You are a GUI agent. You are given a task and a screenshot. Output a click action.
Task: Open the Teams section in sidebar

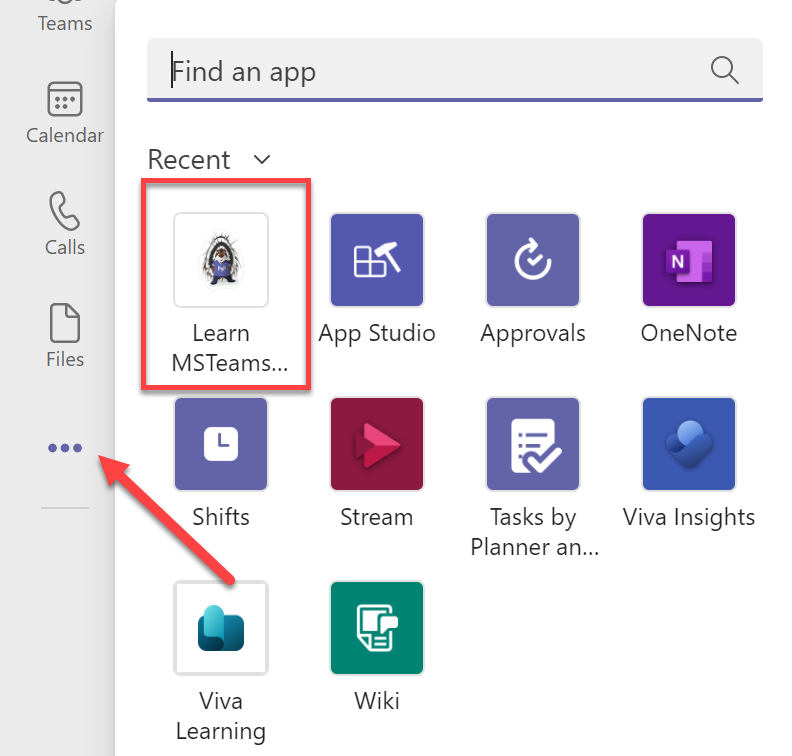[x=65, y=15]
